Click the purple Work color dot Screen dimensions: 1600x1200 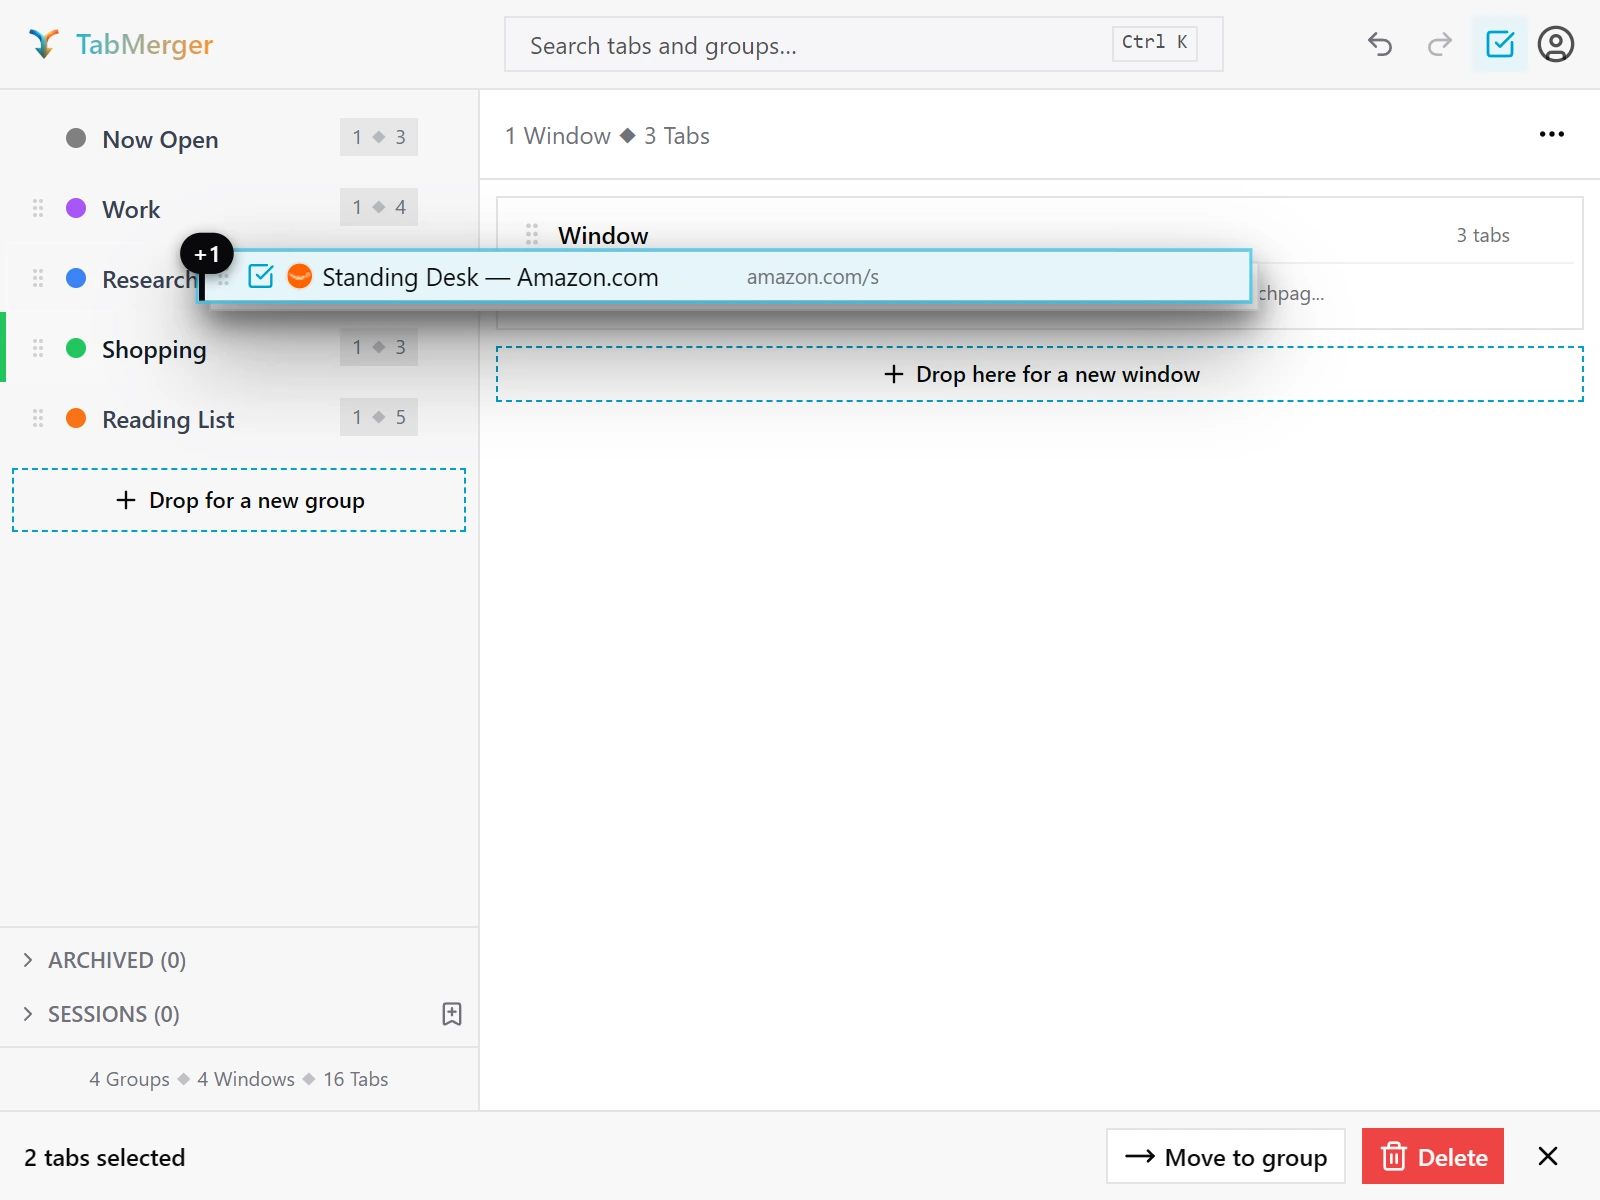(x=76, y=208)
